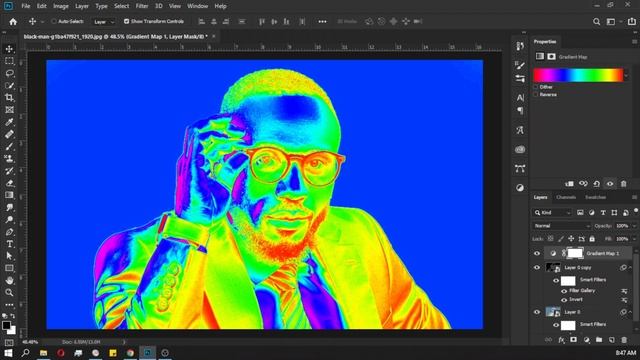
Task: Switch to the Channels tab
Action: 566,198
